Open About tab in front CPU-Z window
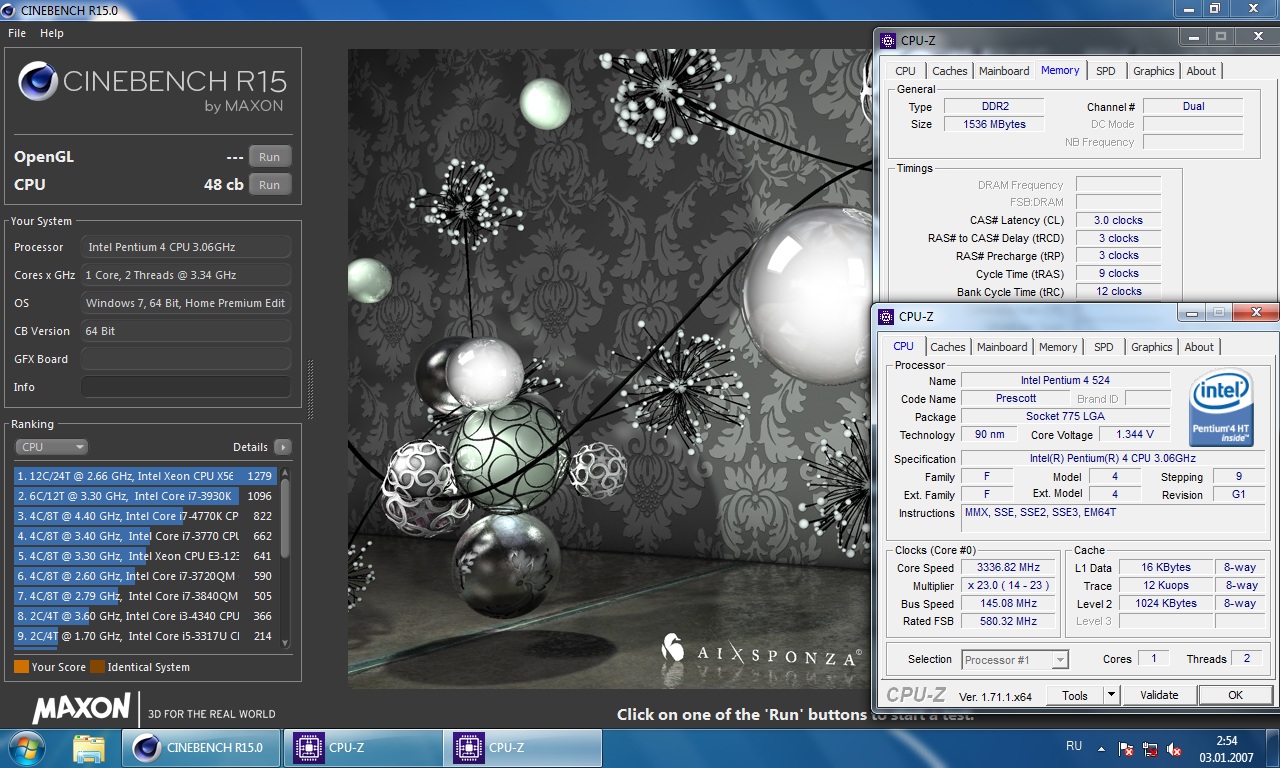 click(1199, 347)
